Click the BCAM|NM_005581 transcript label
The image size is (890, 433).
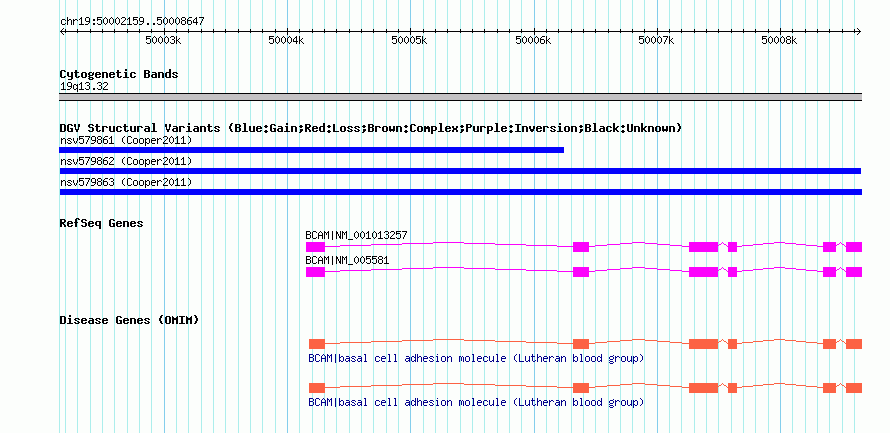coord(347,260)
